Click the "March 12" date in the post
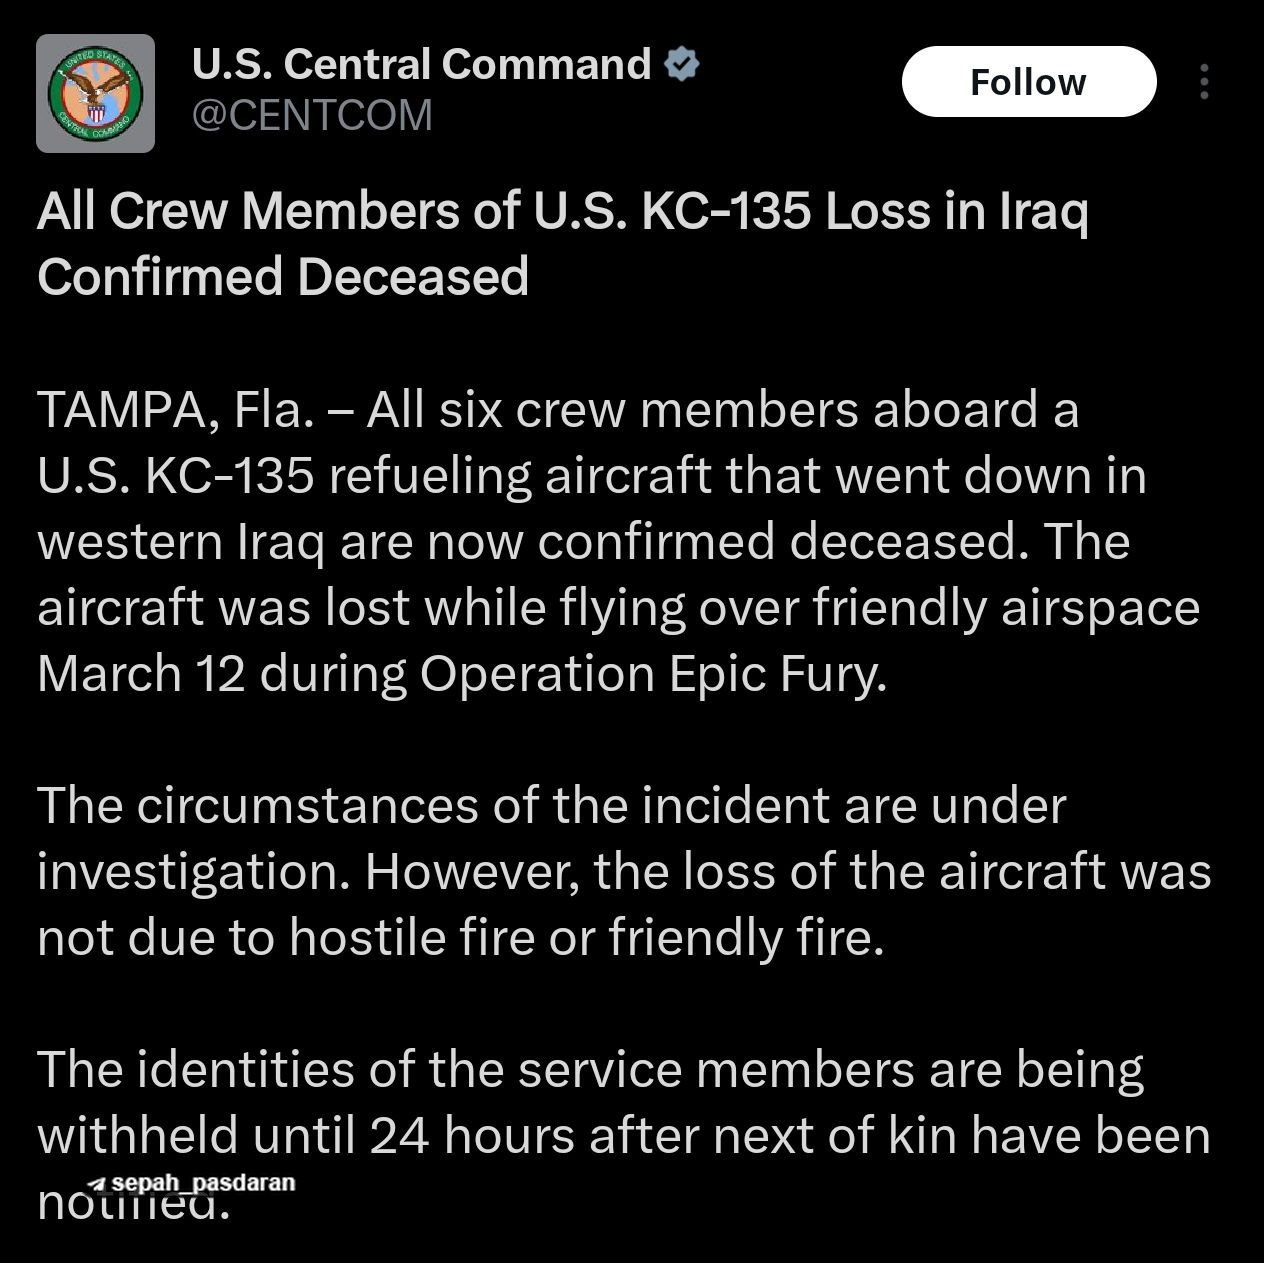This screenshot has height=1263, width=1264. click(141, 674)
